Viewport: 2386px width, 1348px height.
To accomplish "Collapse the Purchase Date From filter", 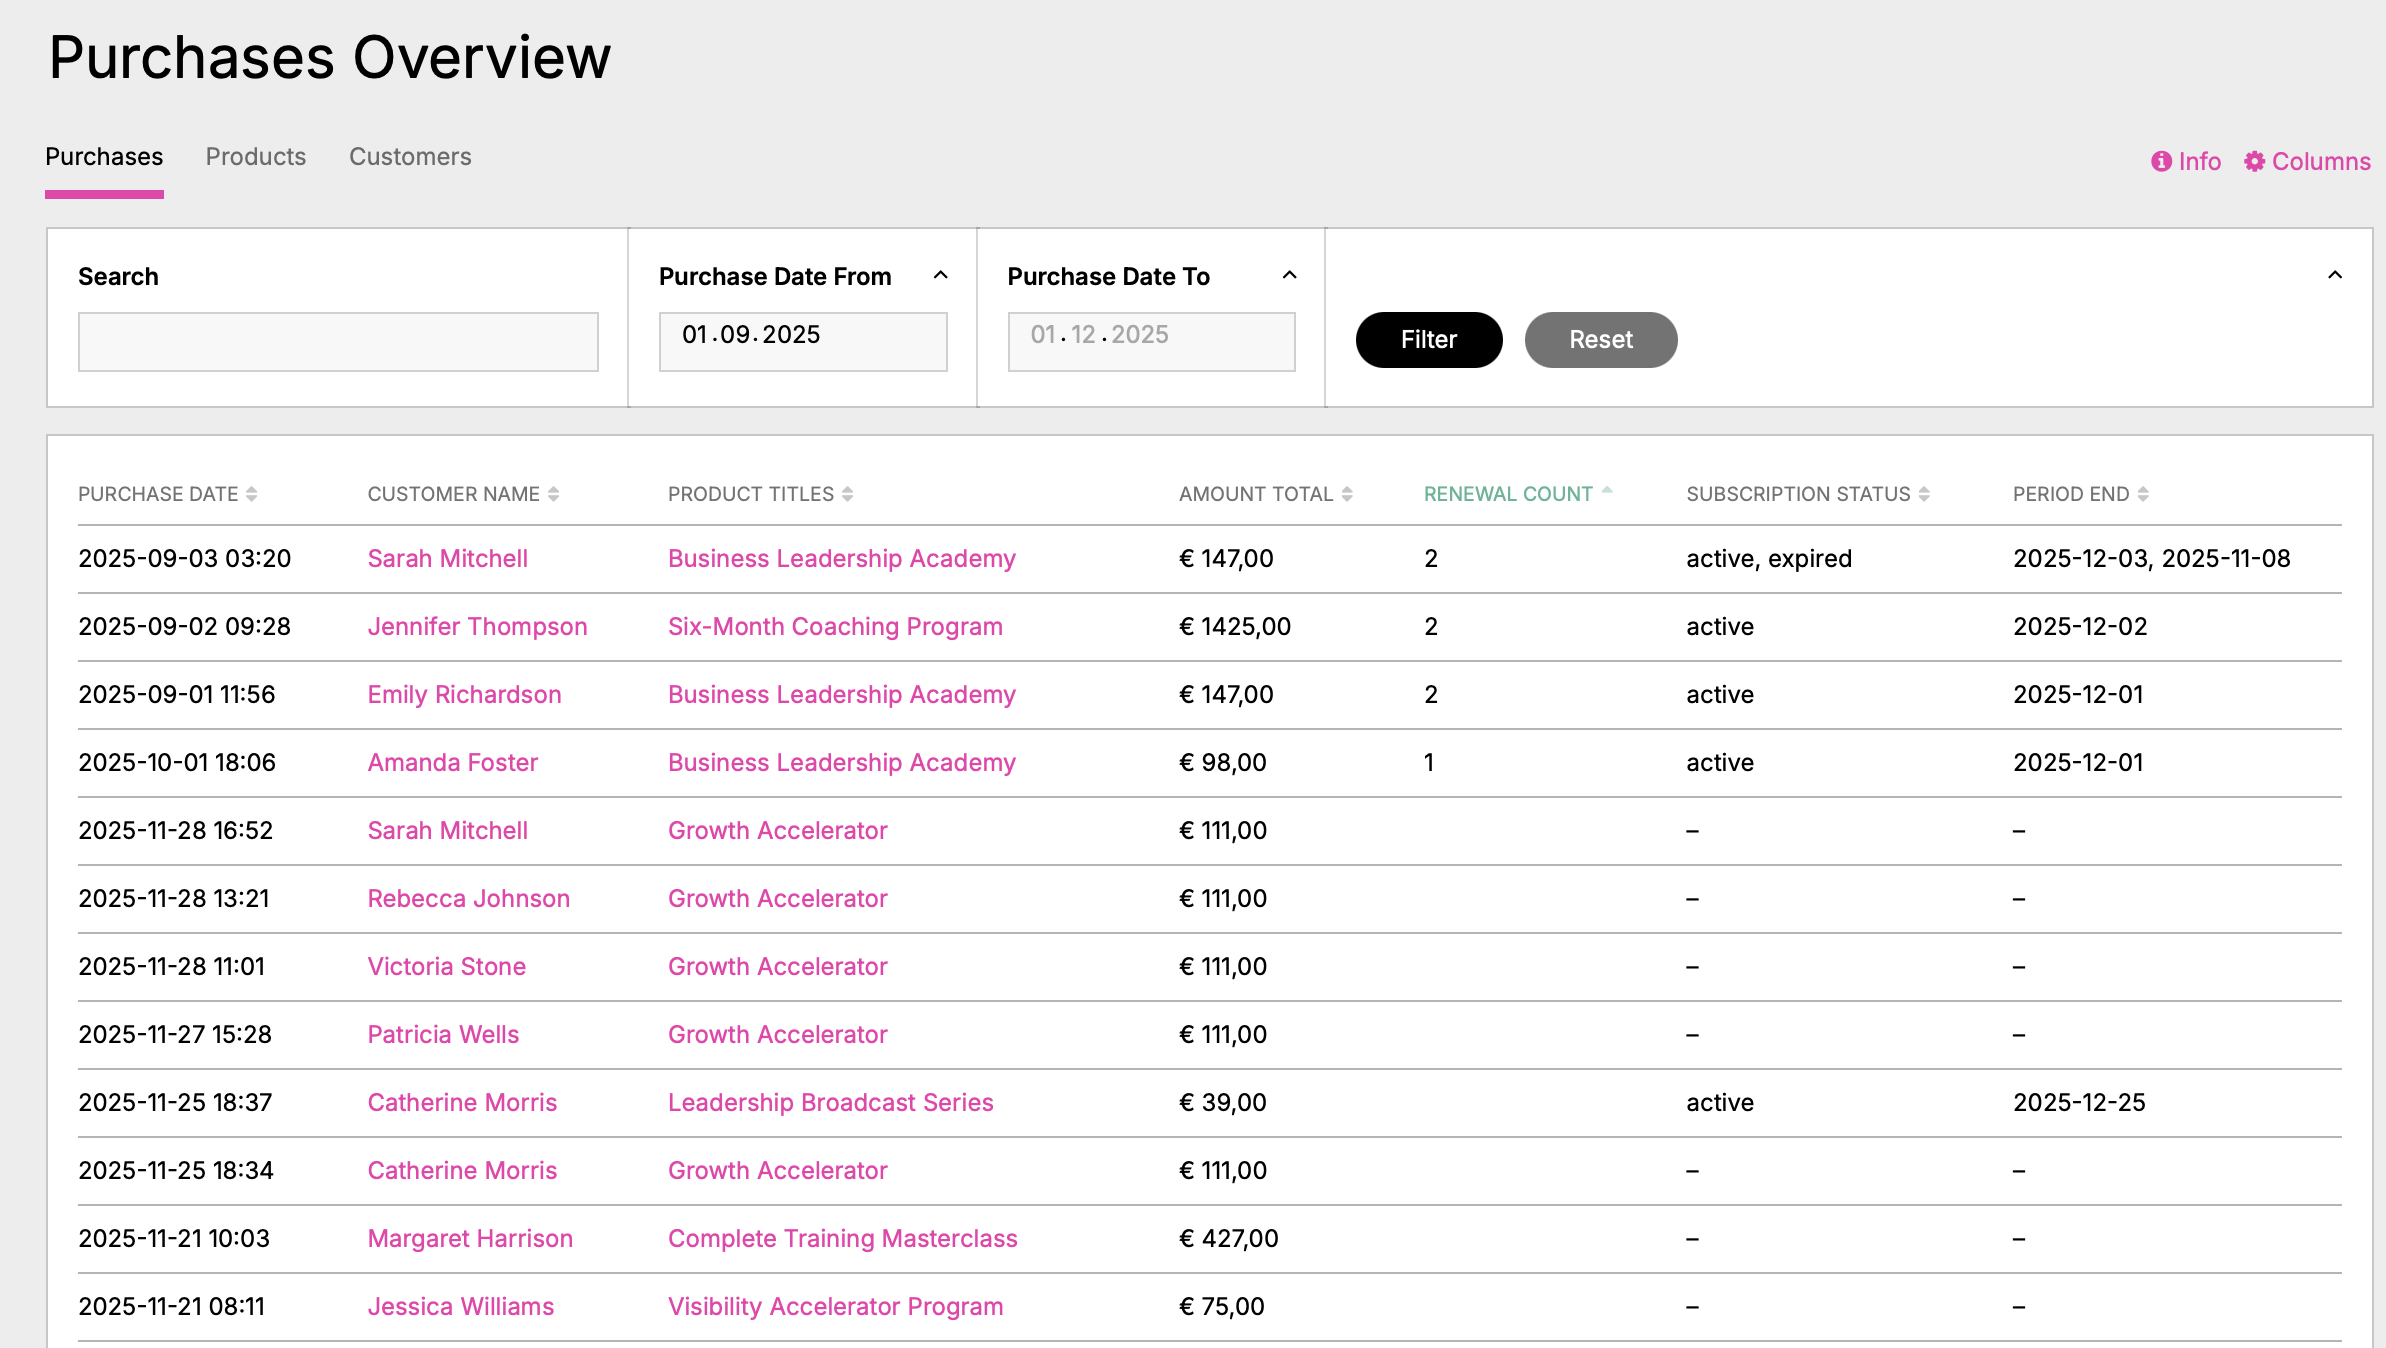I will point(940,275).
